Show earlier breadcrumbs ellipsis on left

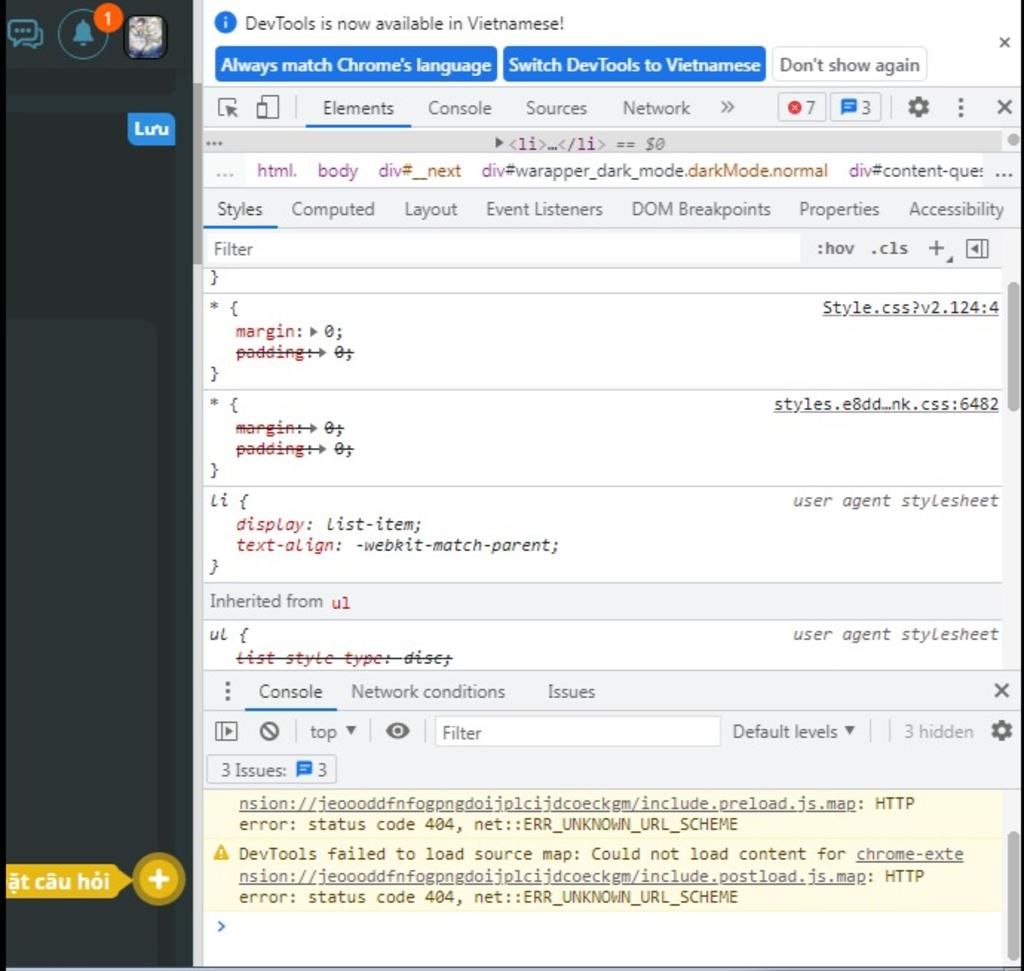click(x=225, y=173)
